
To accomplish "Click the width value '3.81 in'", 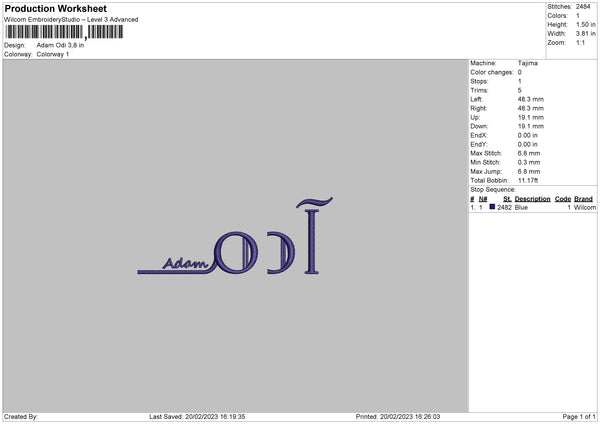I will pos(586,34).
